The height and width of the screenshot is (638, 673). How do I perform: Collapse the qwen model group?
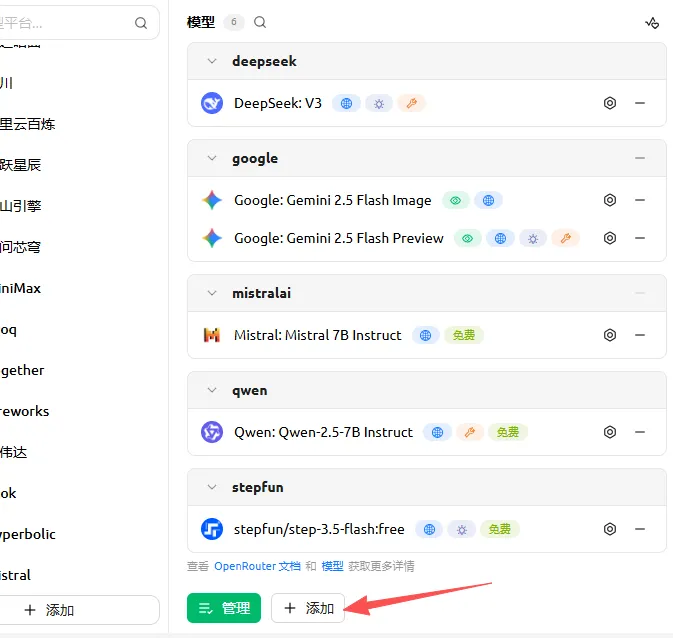212,390
